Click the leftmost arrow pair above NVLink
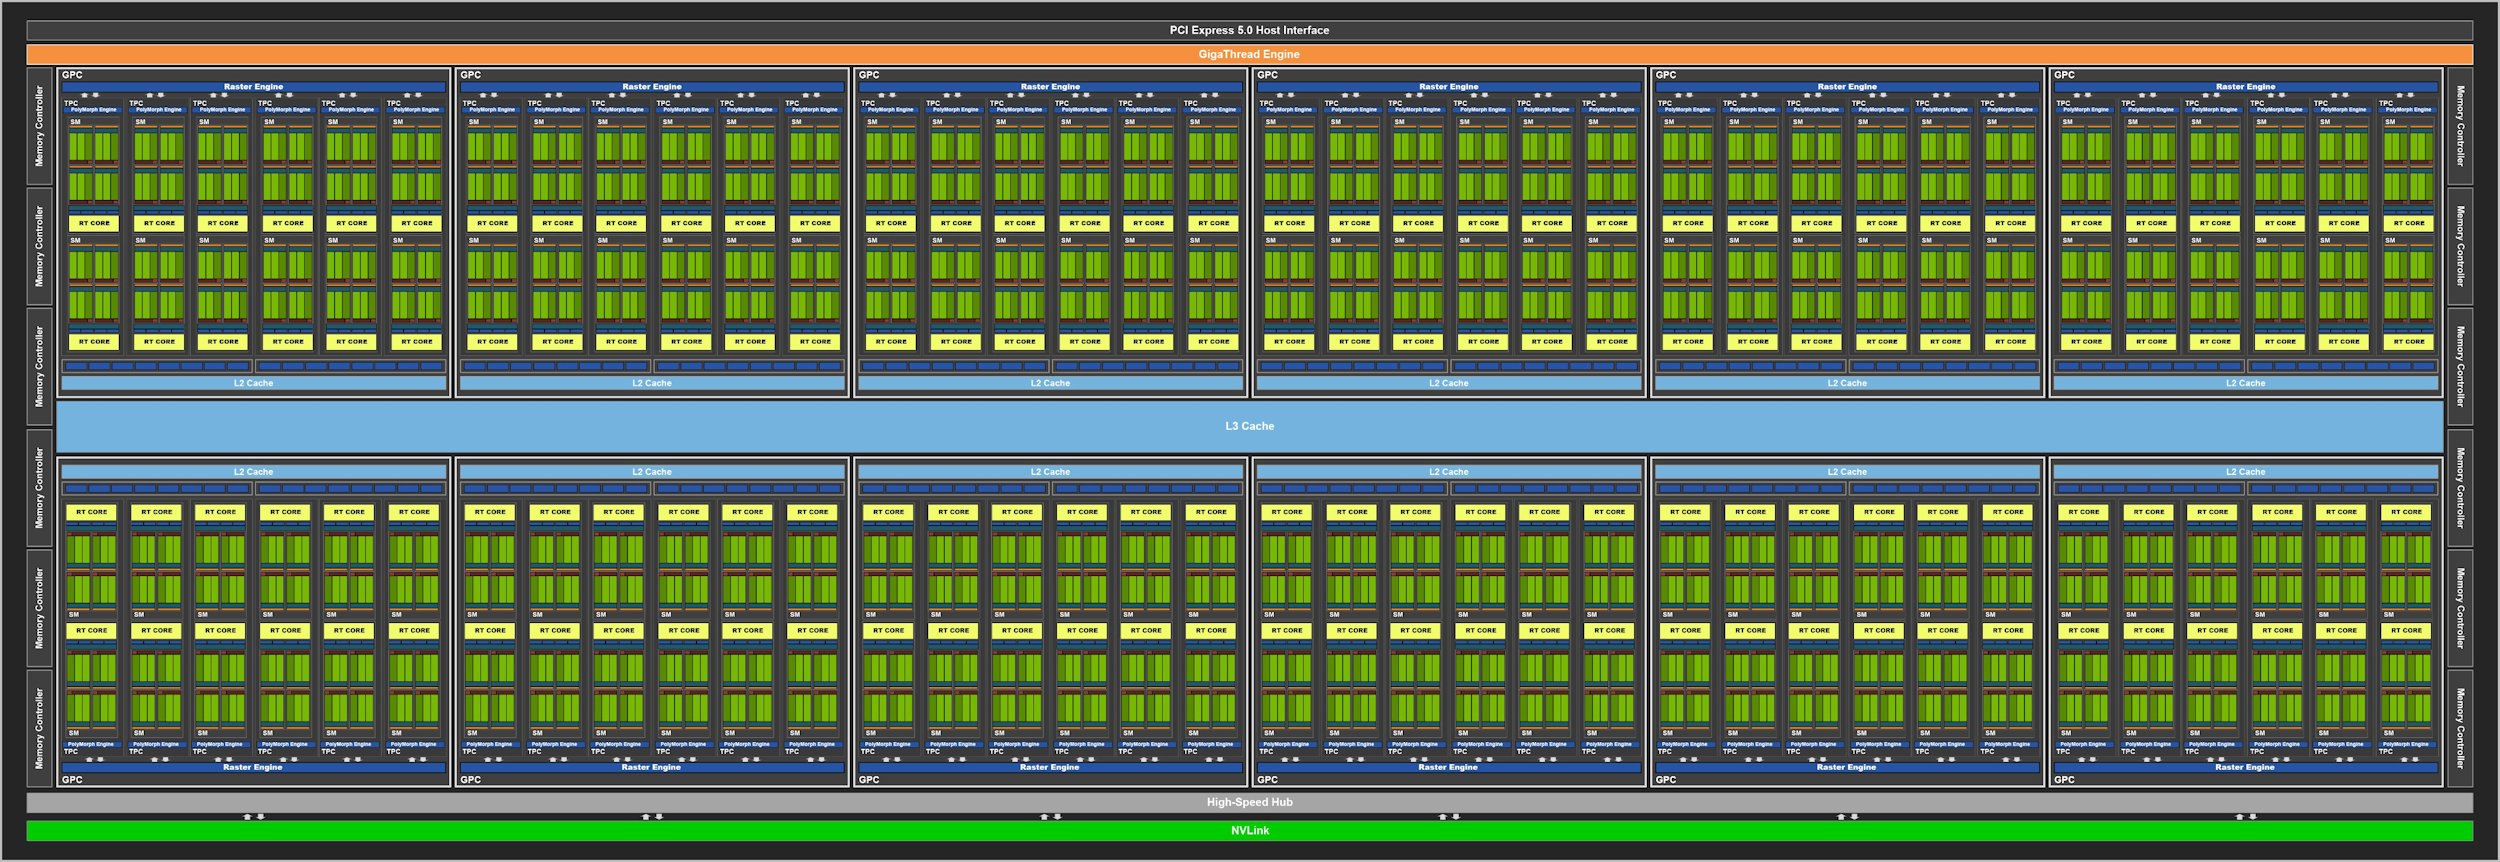2500x862 pixels. tap(254, 817)
